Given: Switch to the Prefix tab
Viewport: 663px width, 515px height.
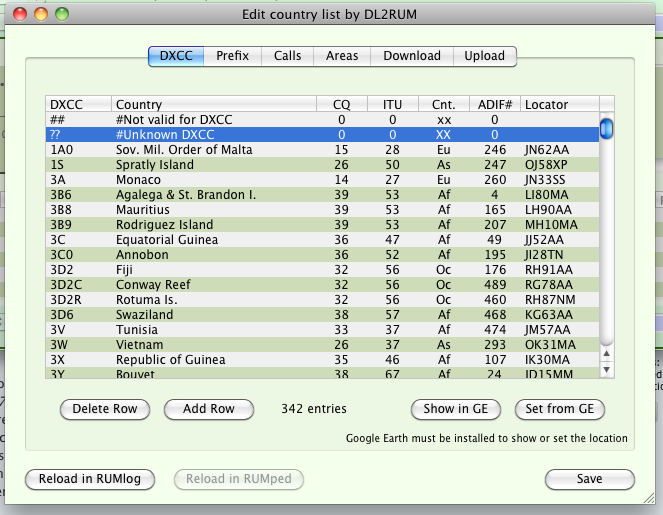Looking at the screenshot, I should 233,56.
